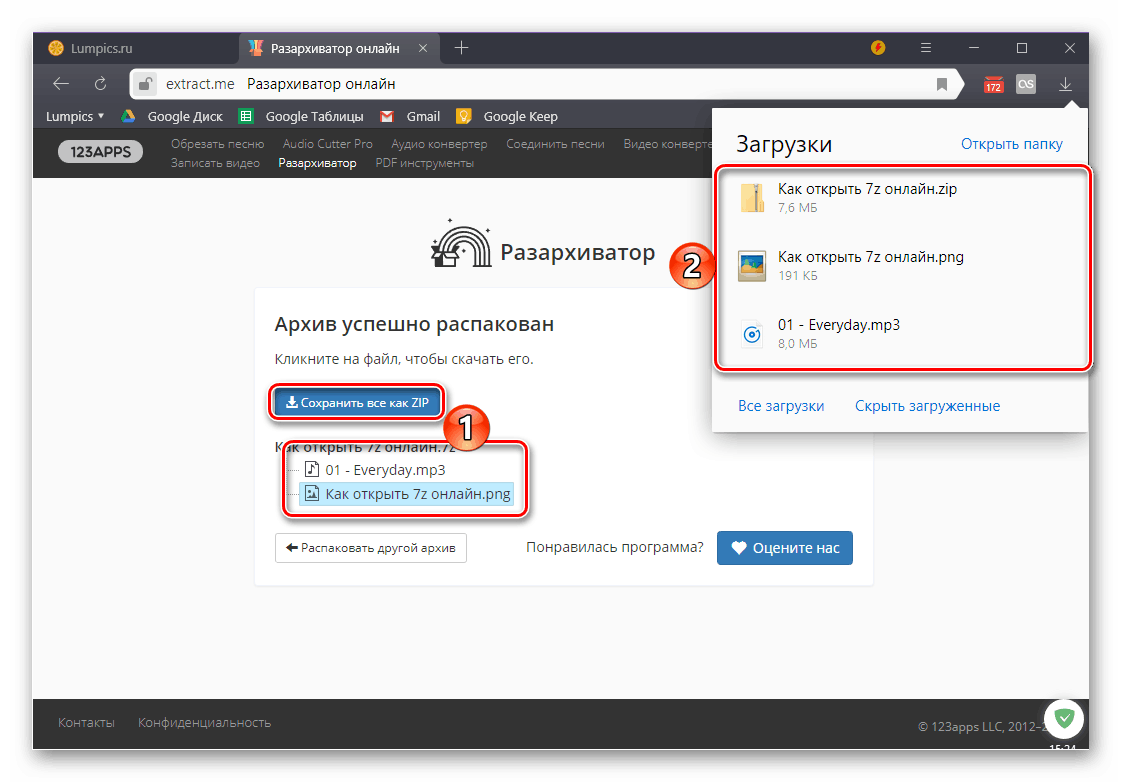Click the address bar showing extract.me
Screen dimensions: 1121x782
tap(547, 84)
